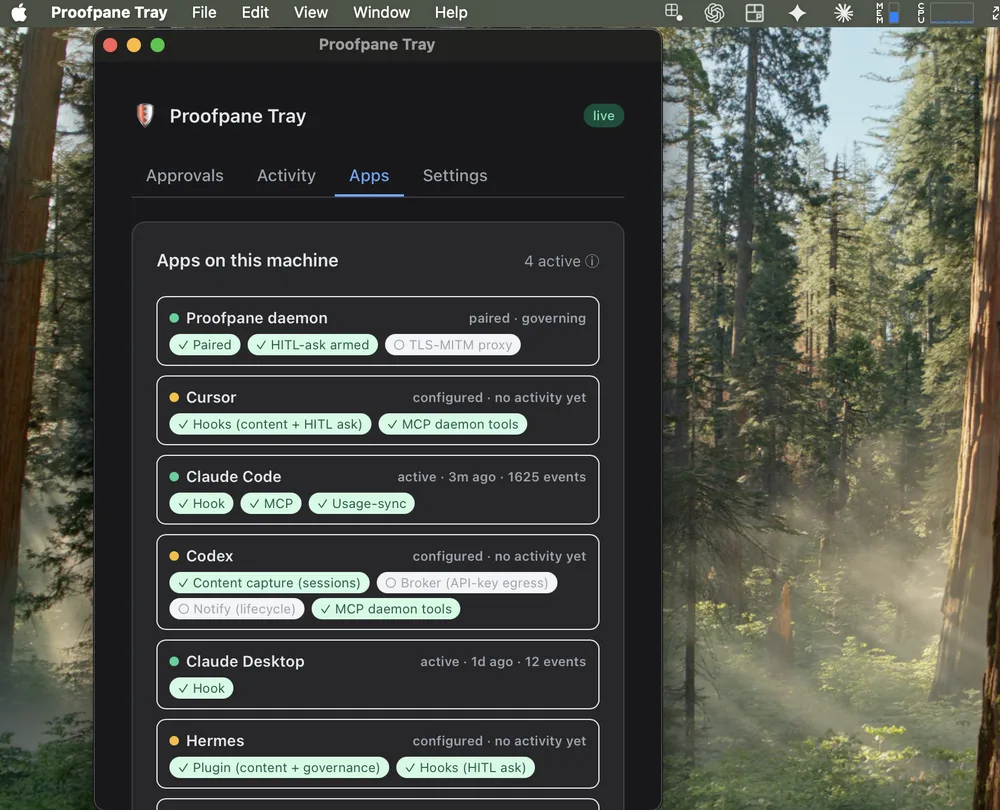Enable the Broker (API-key egress) chip
1000x810 pixels.
point(467,582)
